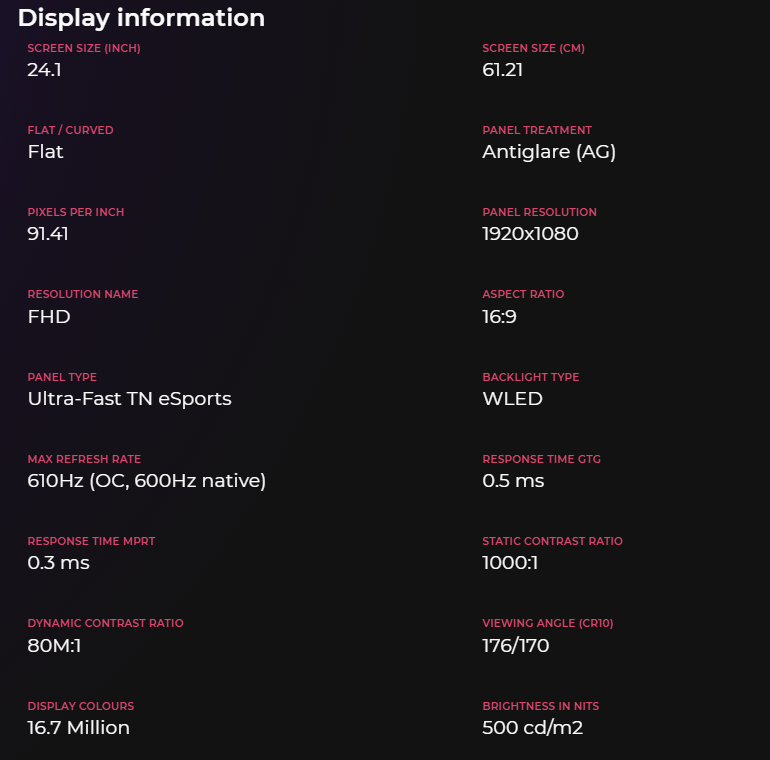Click the 0.3 ms response time MPRT value
The width and height of the screenshot is (770, 760).
(x=58, y=563)
